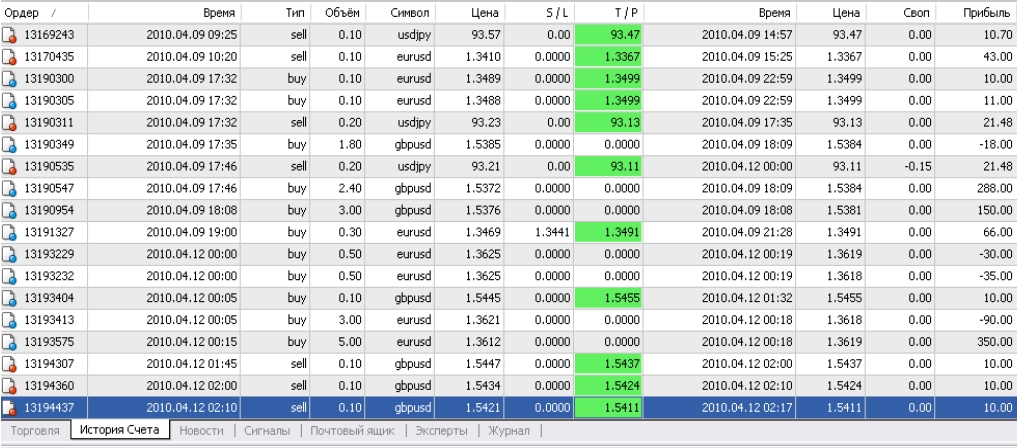Click the icon next to order 13193575
Screen dimensions: 1017x448
click(x=10, y=340)
